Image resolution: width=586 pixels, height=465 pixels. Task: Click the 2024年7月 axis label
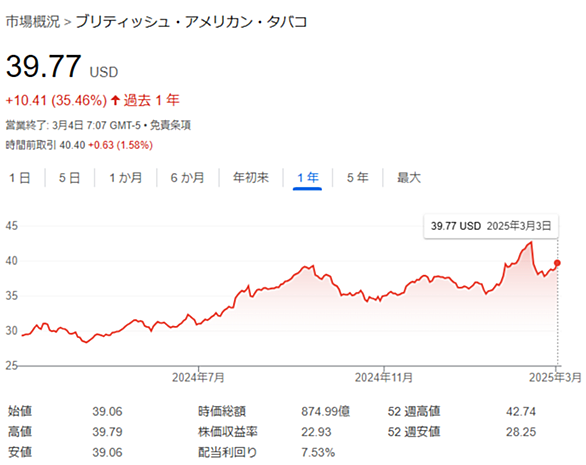tap(198, 378)
